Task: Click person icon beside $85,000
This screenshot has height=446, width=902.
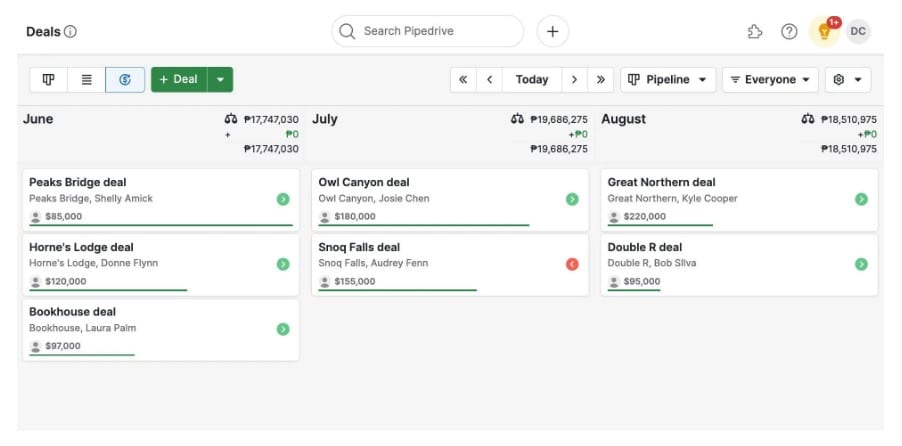Action: tap(36, 217)
